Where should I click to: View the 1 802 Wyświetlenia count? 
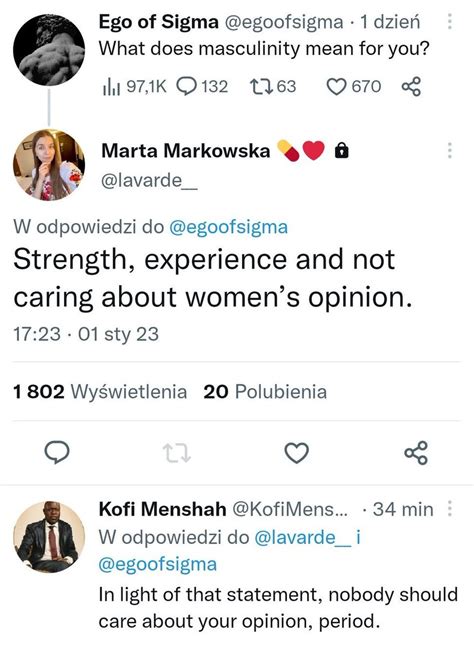100,392
